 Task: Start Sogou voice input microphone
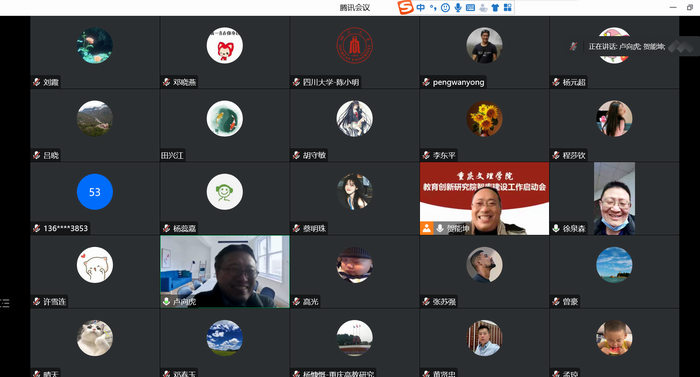[458, 7]
